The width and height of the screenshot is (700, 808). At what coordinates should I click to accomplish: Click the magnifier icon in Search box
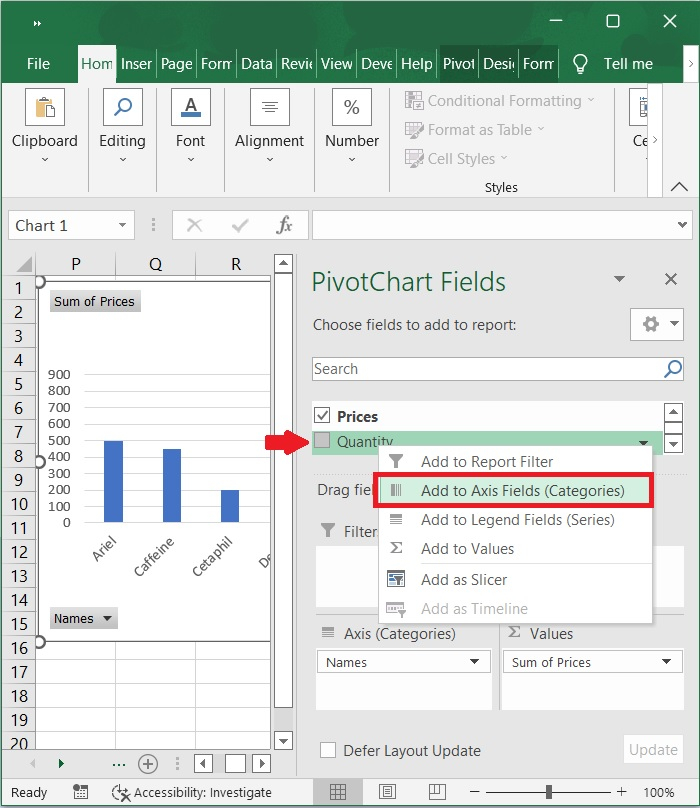click(673, 368)
